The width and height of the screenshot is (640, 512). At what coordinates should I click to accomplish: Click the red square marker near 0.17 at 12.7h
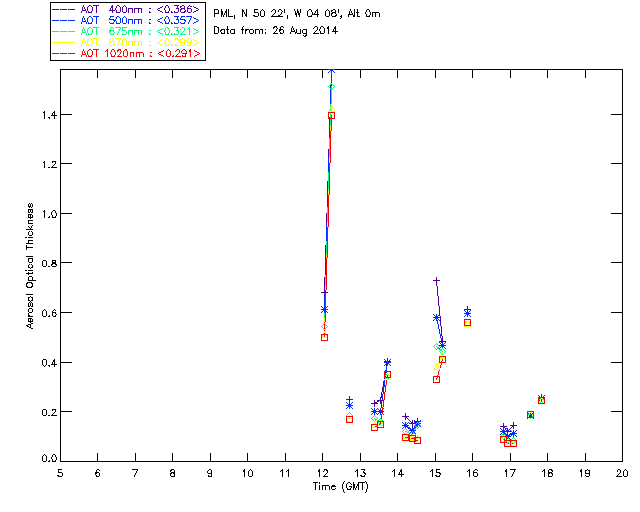coord(349,419)
